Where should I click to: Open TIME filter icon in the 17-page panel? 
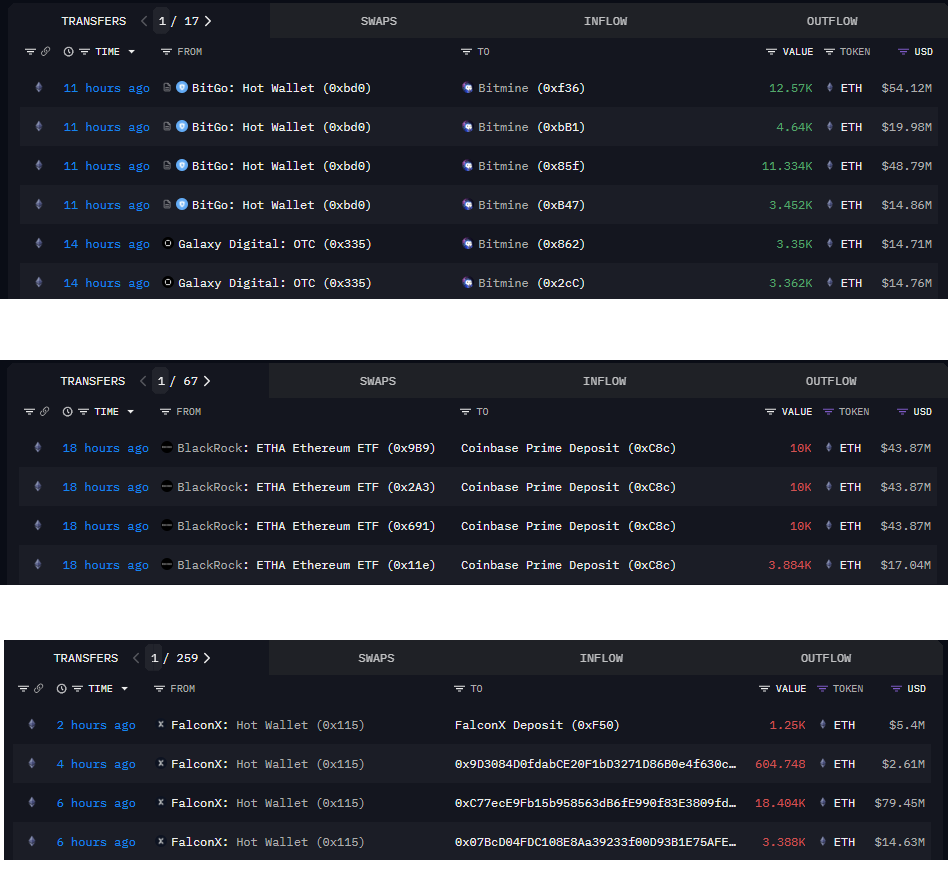coord(84,52)
